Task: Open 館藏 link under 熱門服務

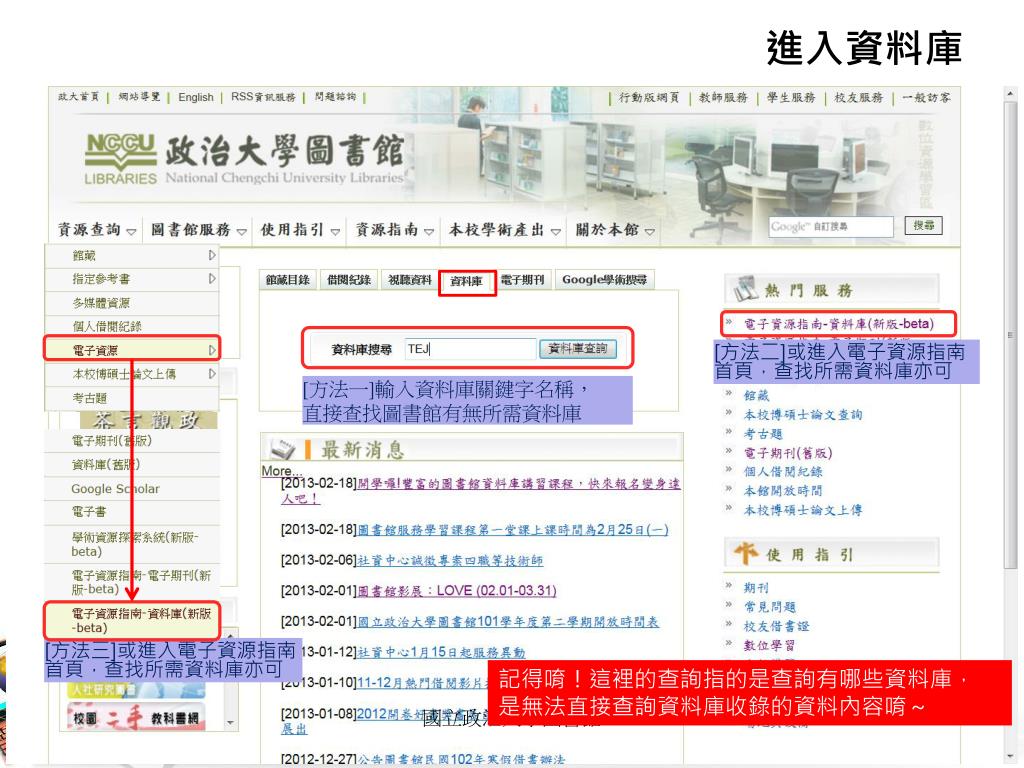Action: (x=756, y=395)
